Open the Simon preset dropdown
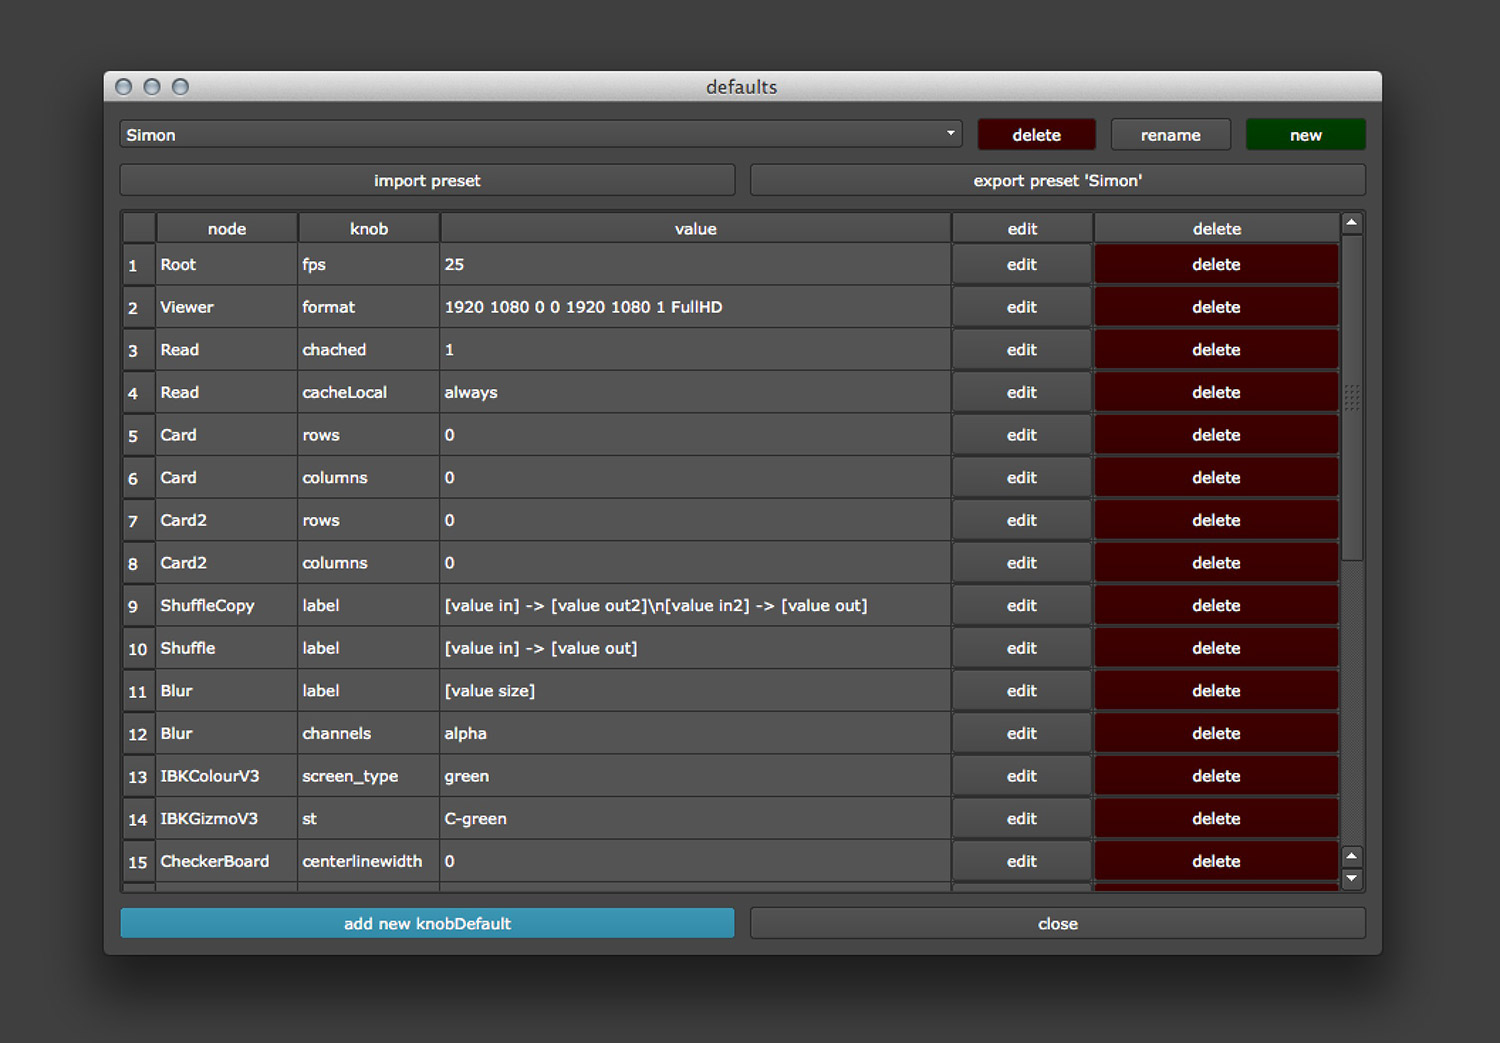The image size is (1500, 1043). pyautogui.click(x=540, y=135)
